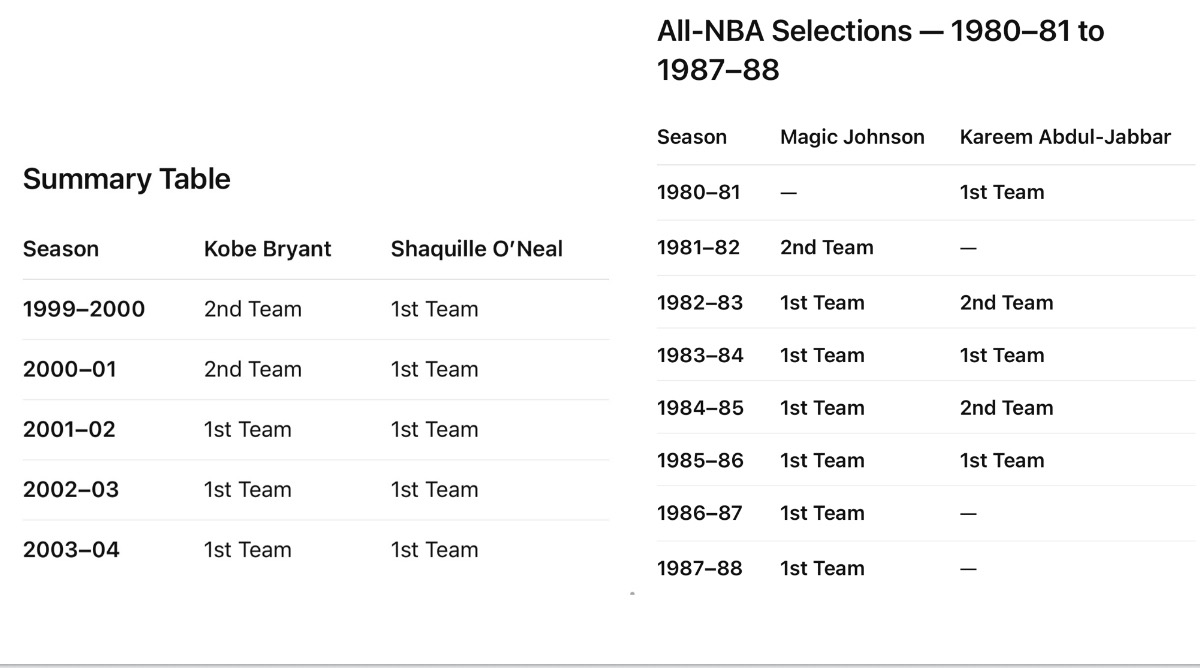Click the 1986–87 season row label
This screenshot has height=668, width=1200.
(699, 513)
